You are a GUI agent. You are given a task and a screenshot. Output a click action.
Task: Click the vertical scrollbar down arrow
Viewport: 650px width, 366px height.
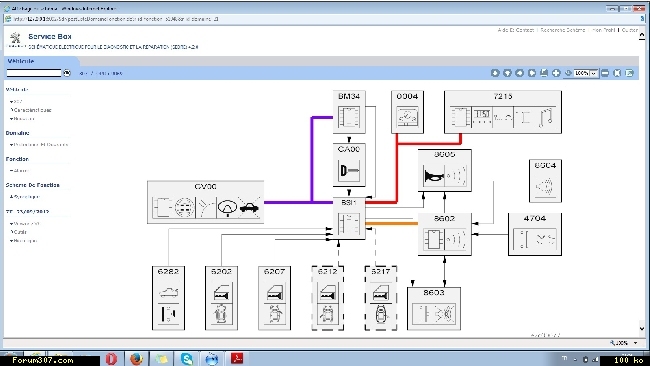(x=642, y=329)
